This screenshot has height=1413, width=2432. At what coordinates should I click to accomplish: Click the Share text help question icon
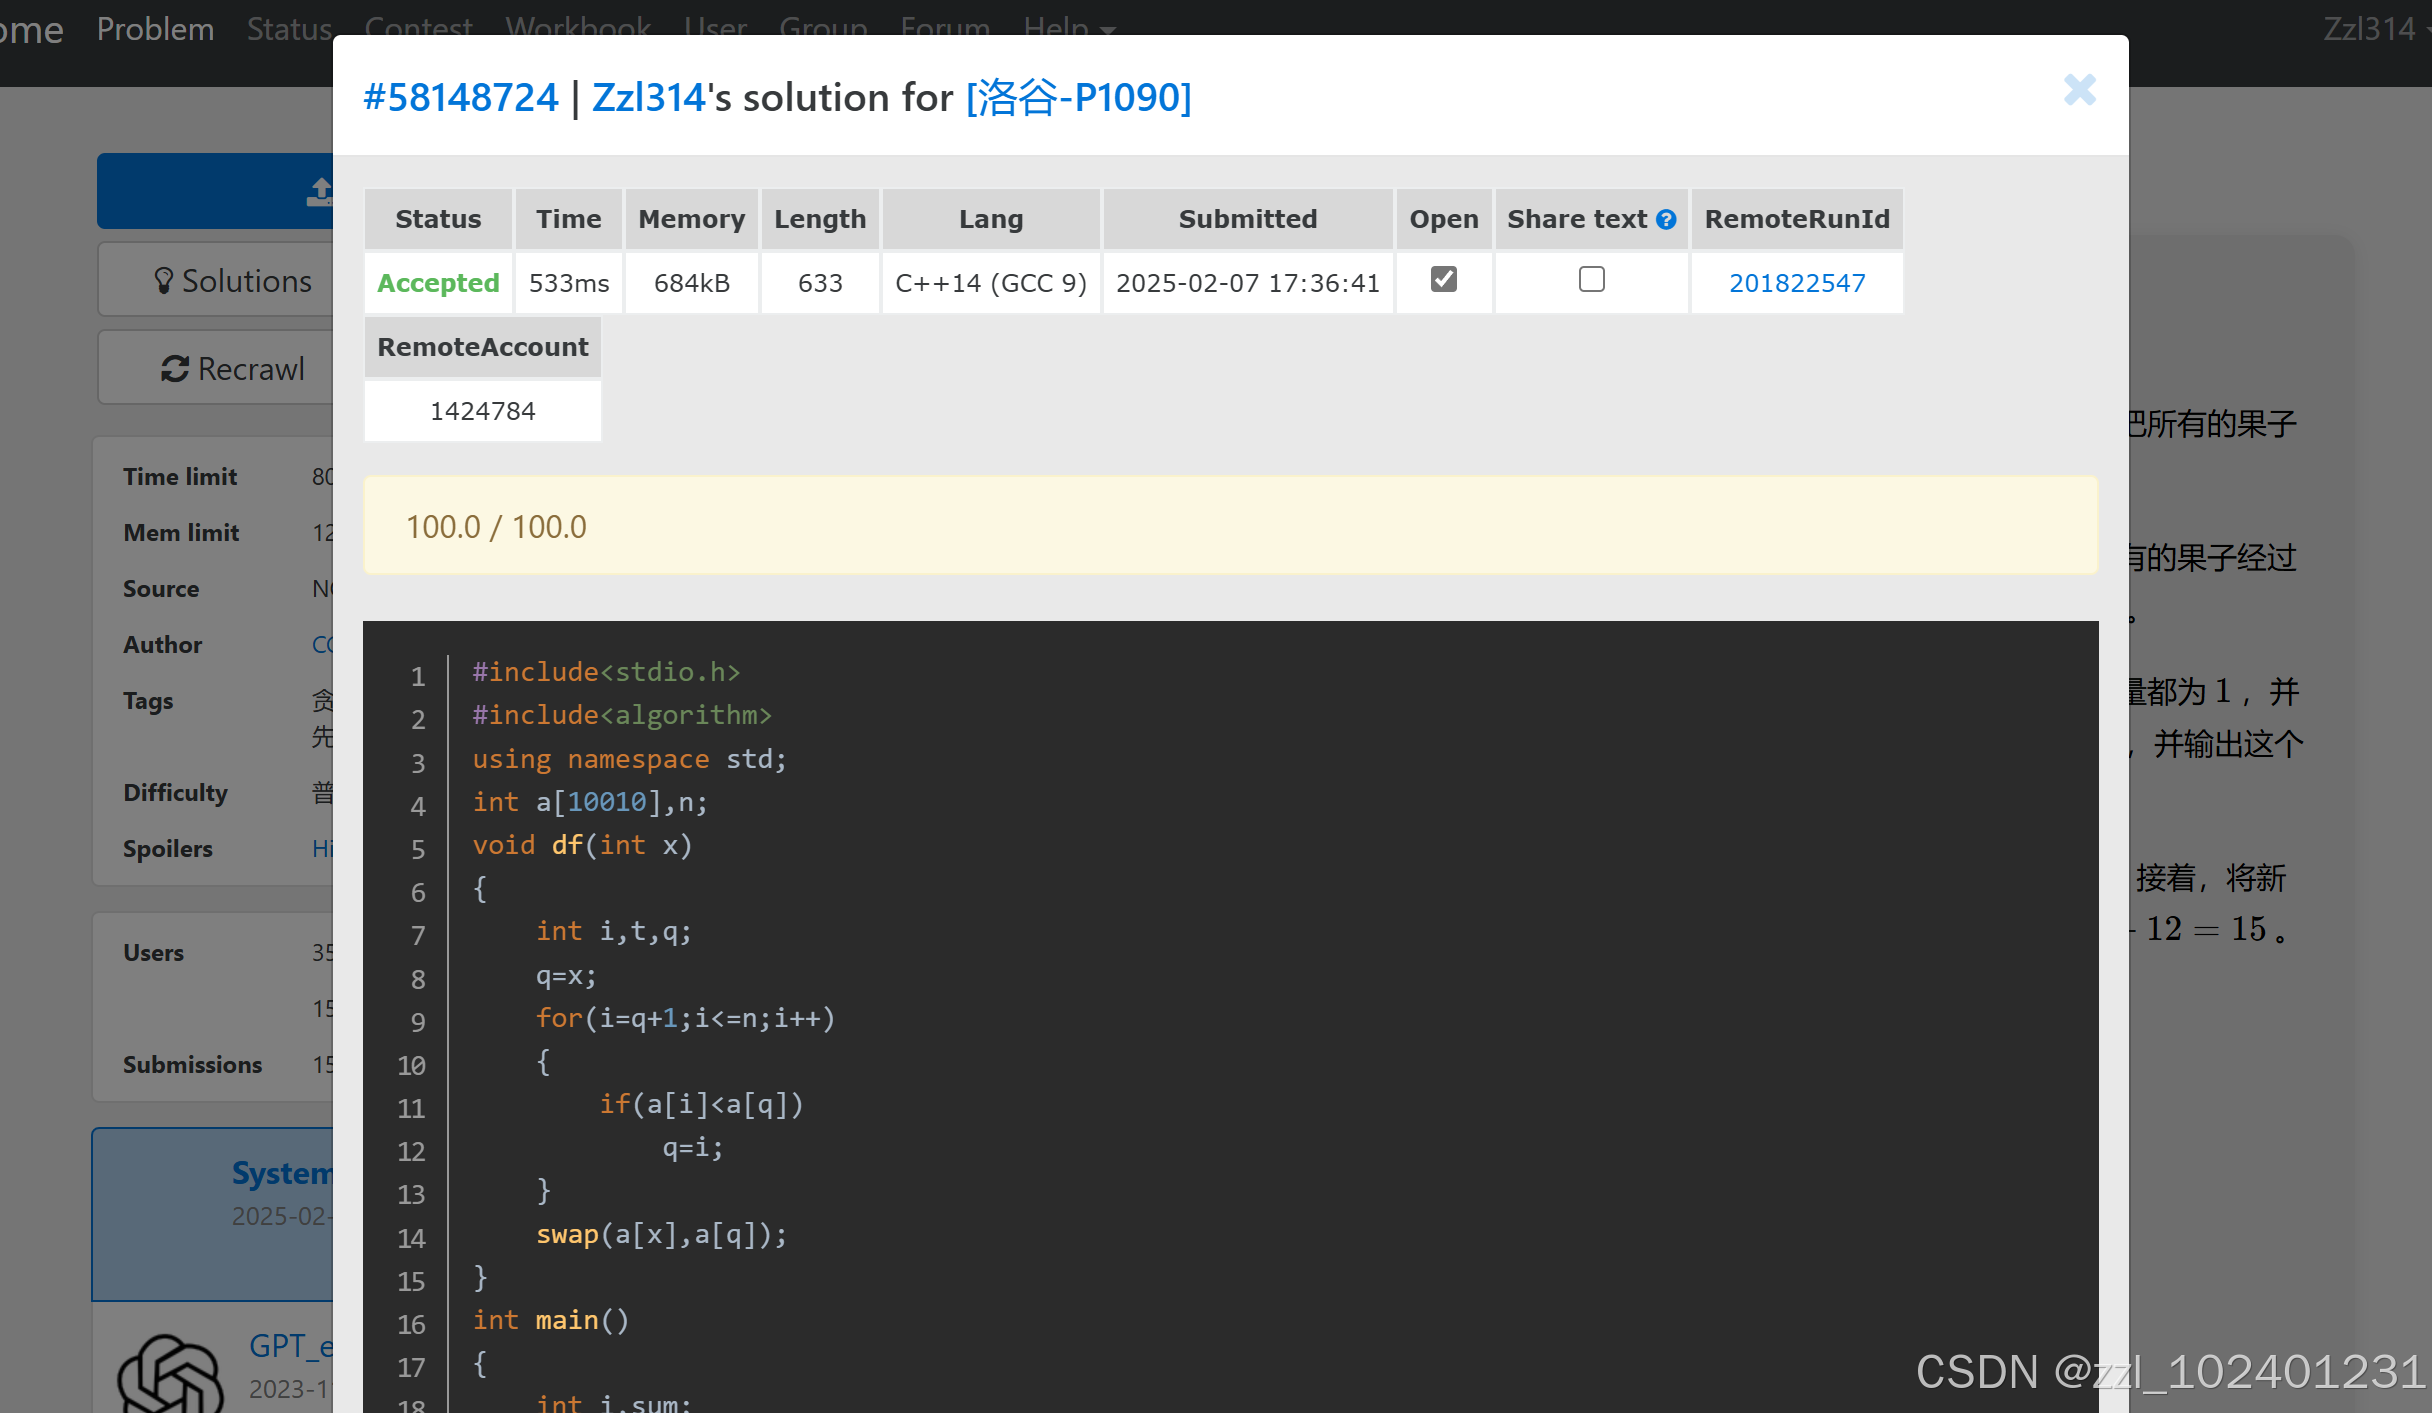(1666, 220)
